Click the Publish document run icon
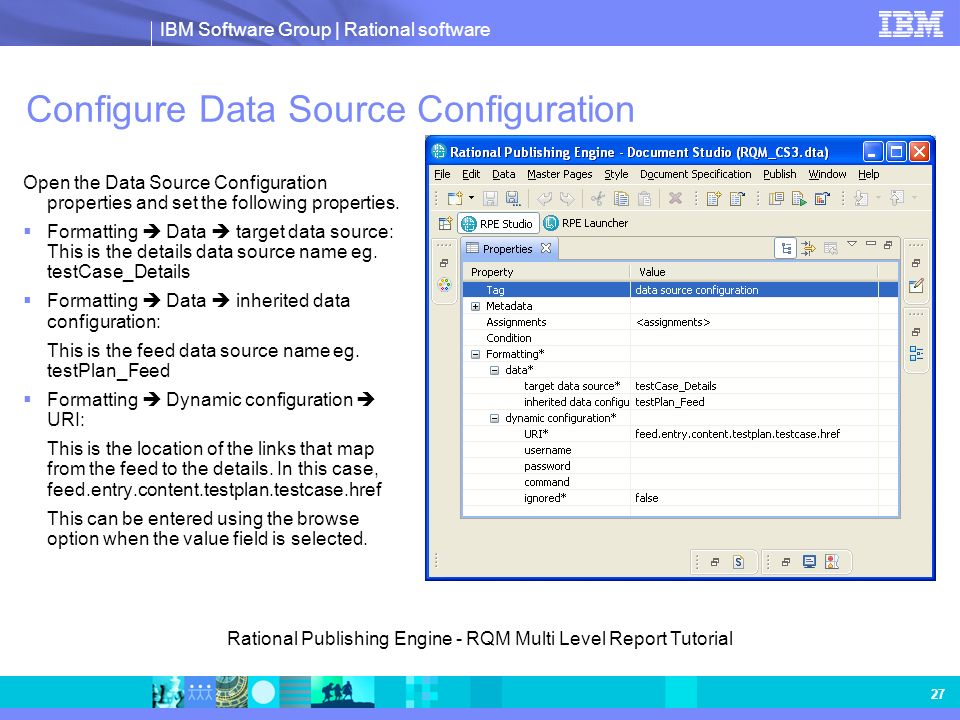Screen dimensions: 960x720 (x=799, y=198)
